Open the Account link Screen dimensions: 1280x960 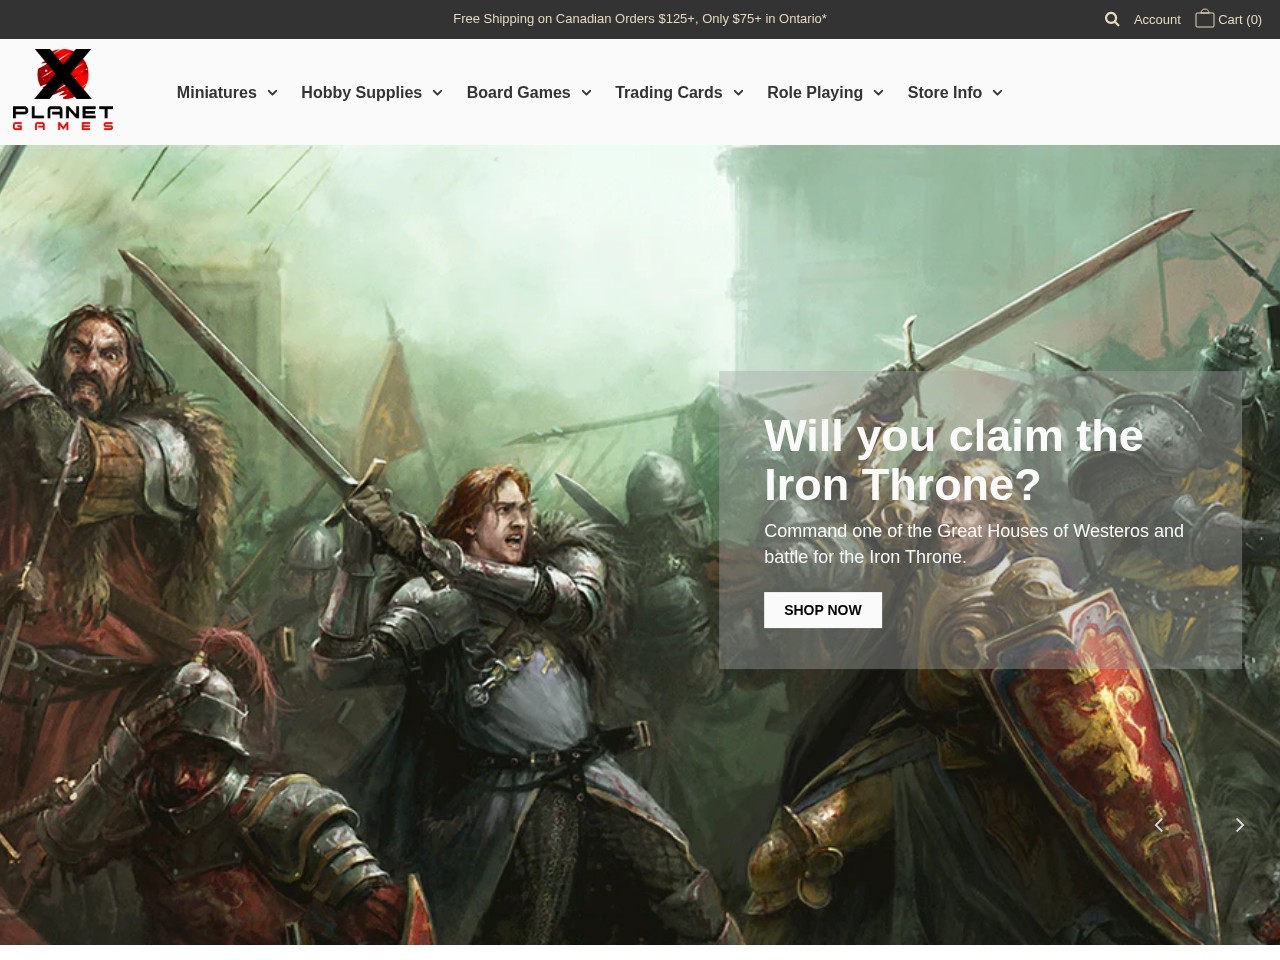pyautogui.click(x=1157, y=19)
